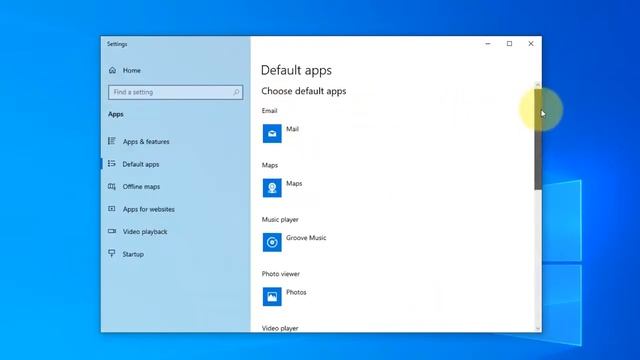
Task: Click the 'Photo viewer' category label
Action: click(280, 274)
